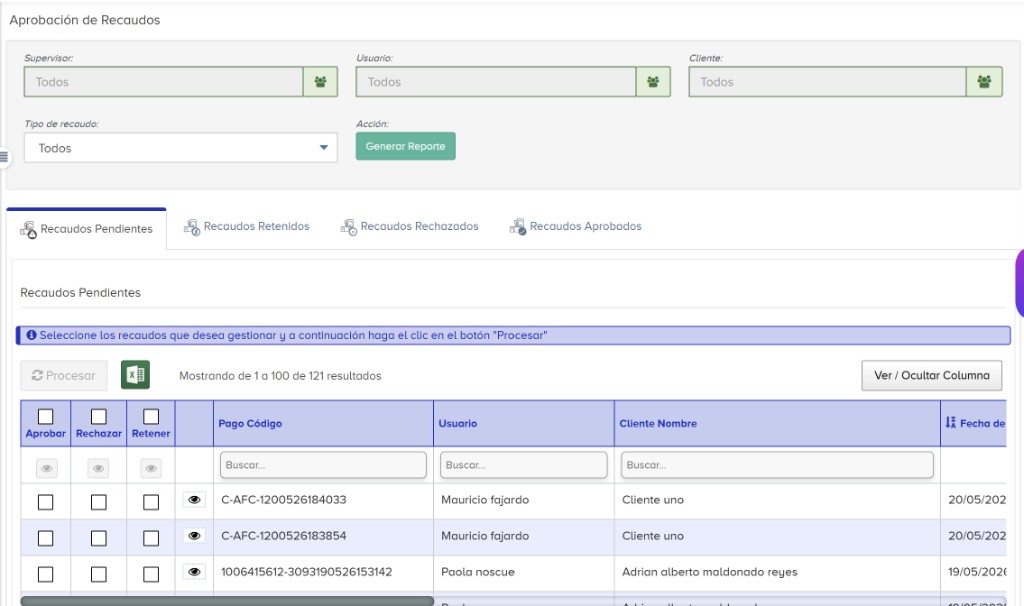Tick Aprobar checkbox for C-AFC-1200526183854
The height and width of the screenshot is (606, 1024).
pos(46,538)
